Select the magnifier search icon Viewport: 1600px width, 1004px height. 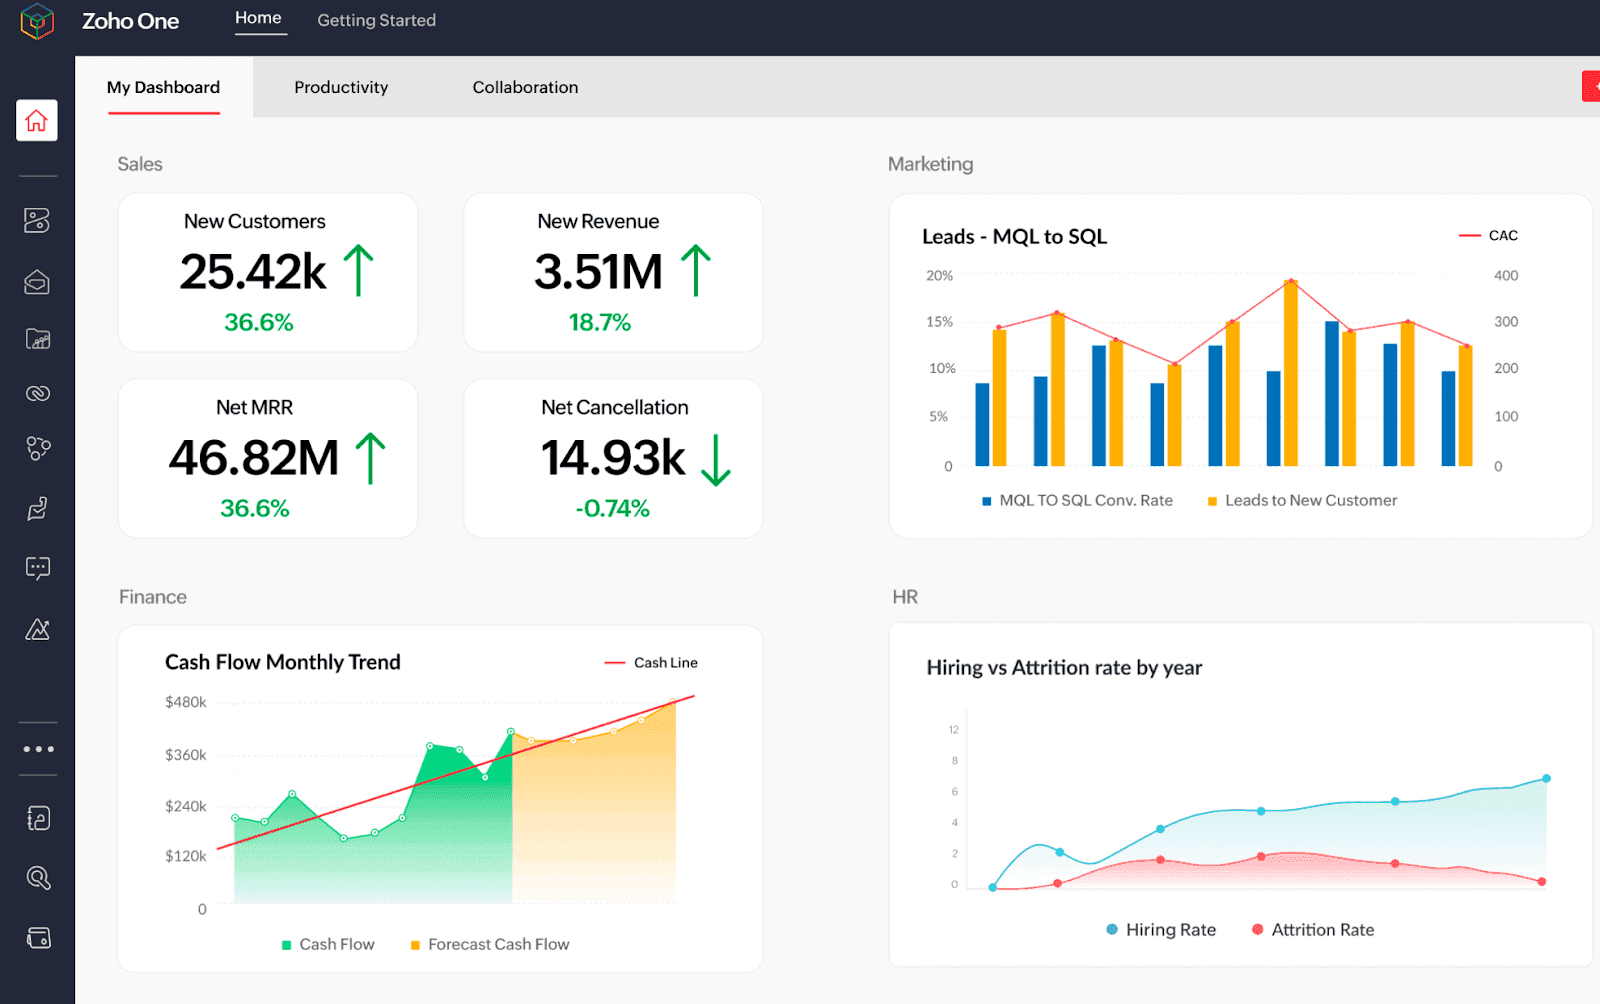point(36,877)
